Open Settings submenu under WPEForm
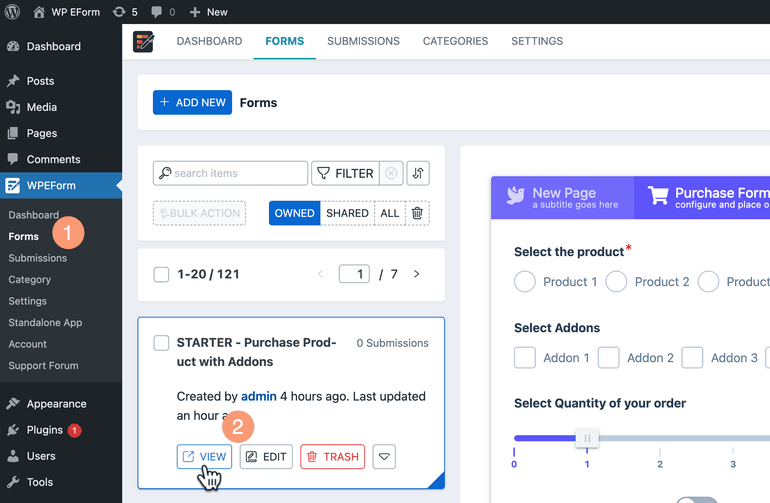The height and width of the screenshot is (503, 770). coord(28,301)
